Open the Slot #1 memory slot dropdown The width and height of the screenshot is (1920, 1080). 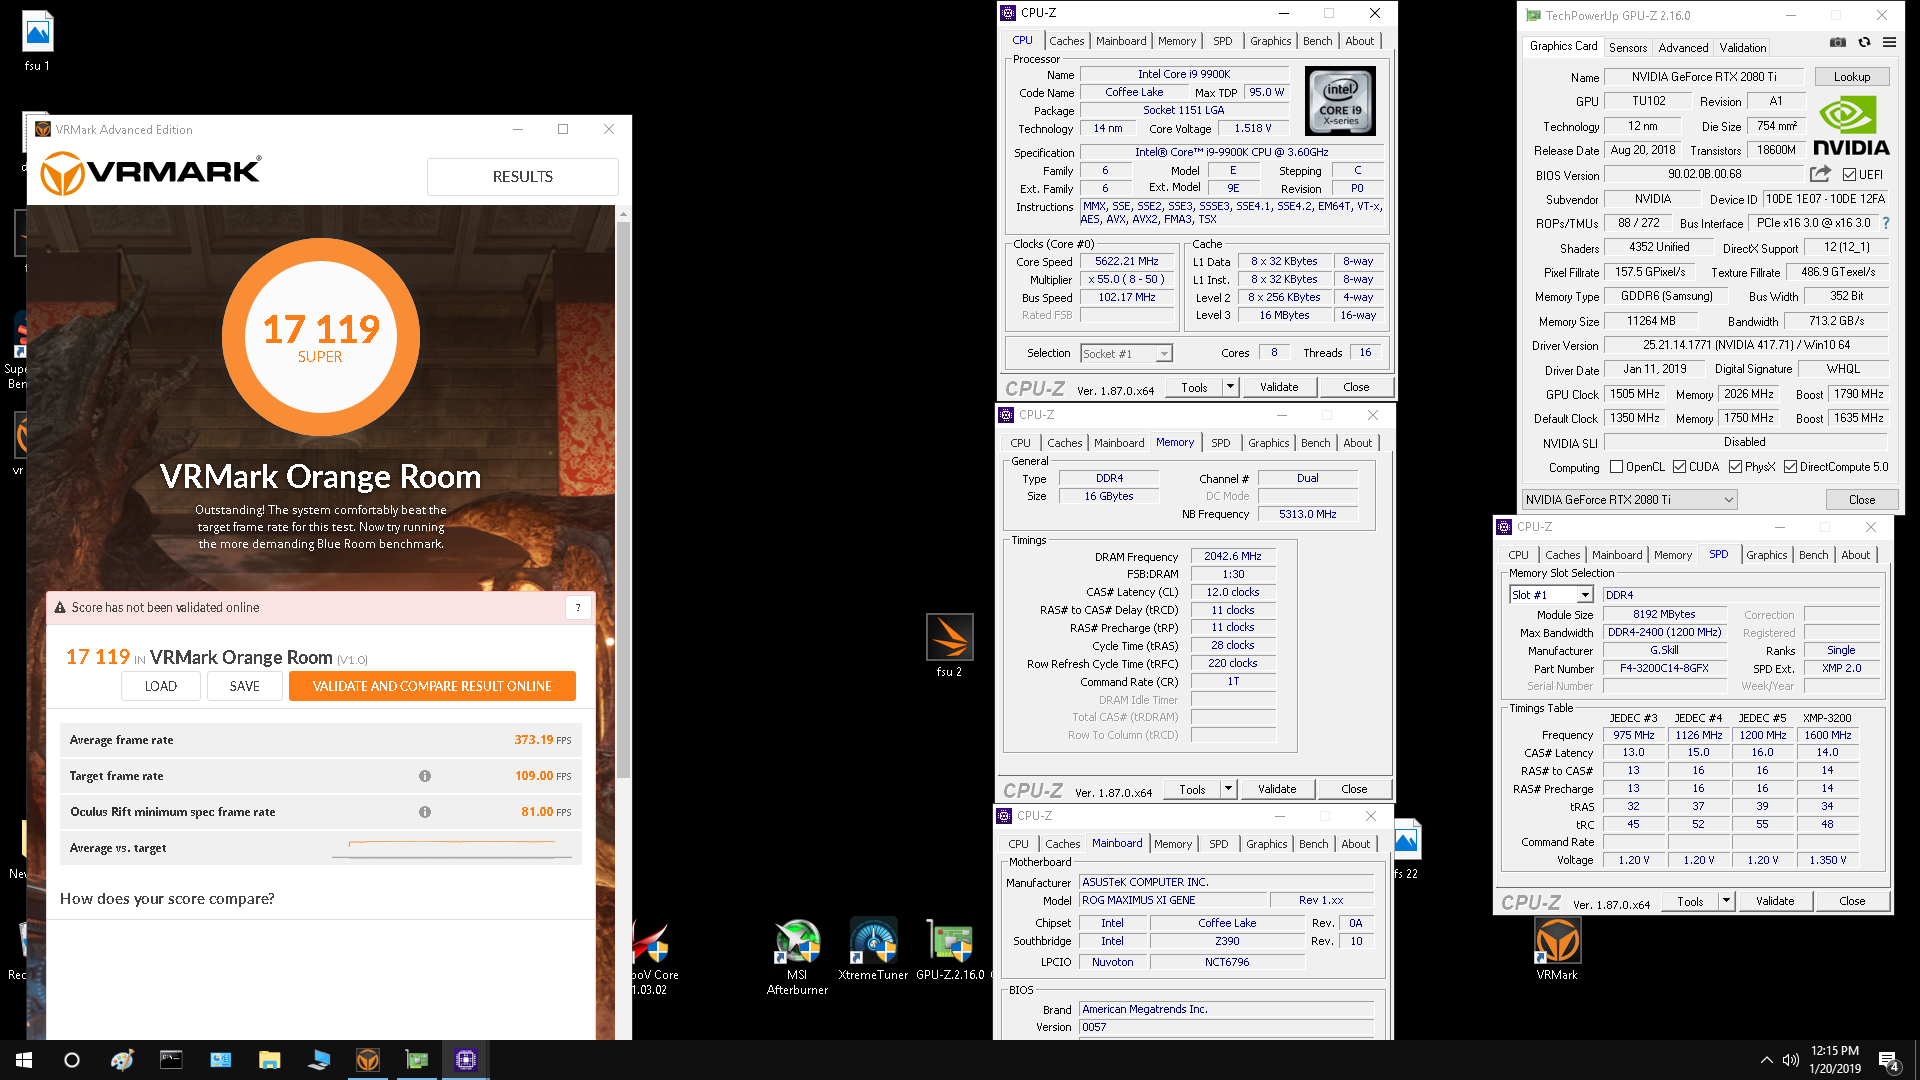(x=1550, y=595)
